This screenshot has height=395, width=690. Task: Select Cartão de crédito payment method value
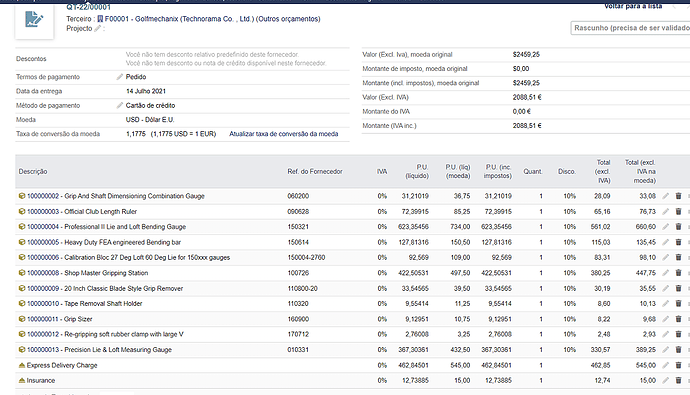(150, 106)
